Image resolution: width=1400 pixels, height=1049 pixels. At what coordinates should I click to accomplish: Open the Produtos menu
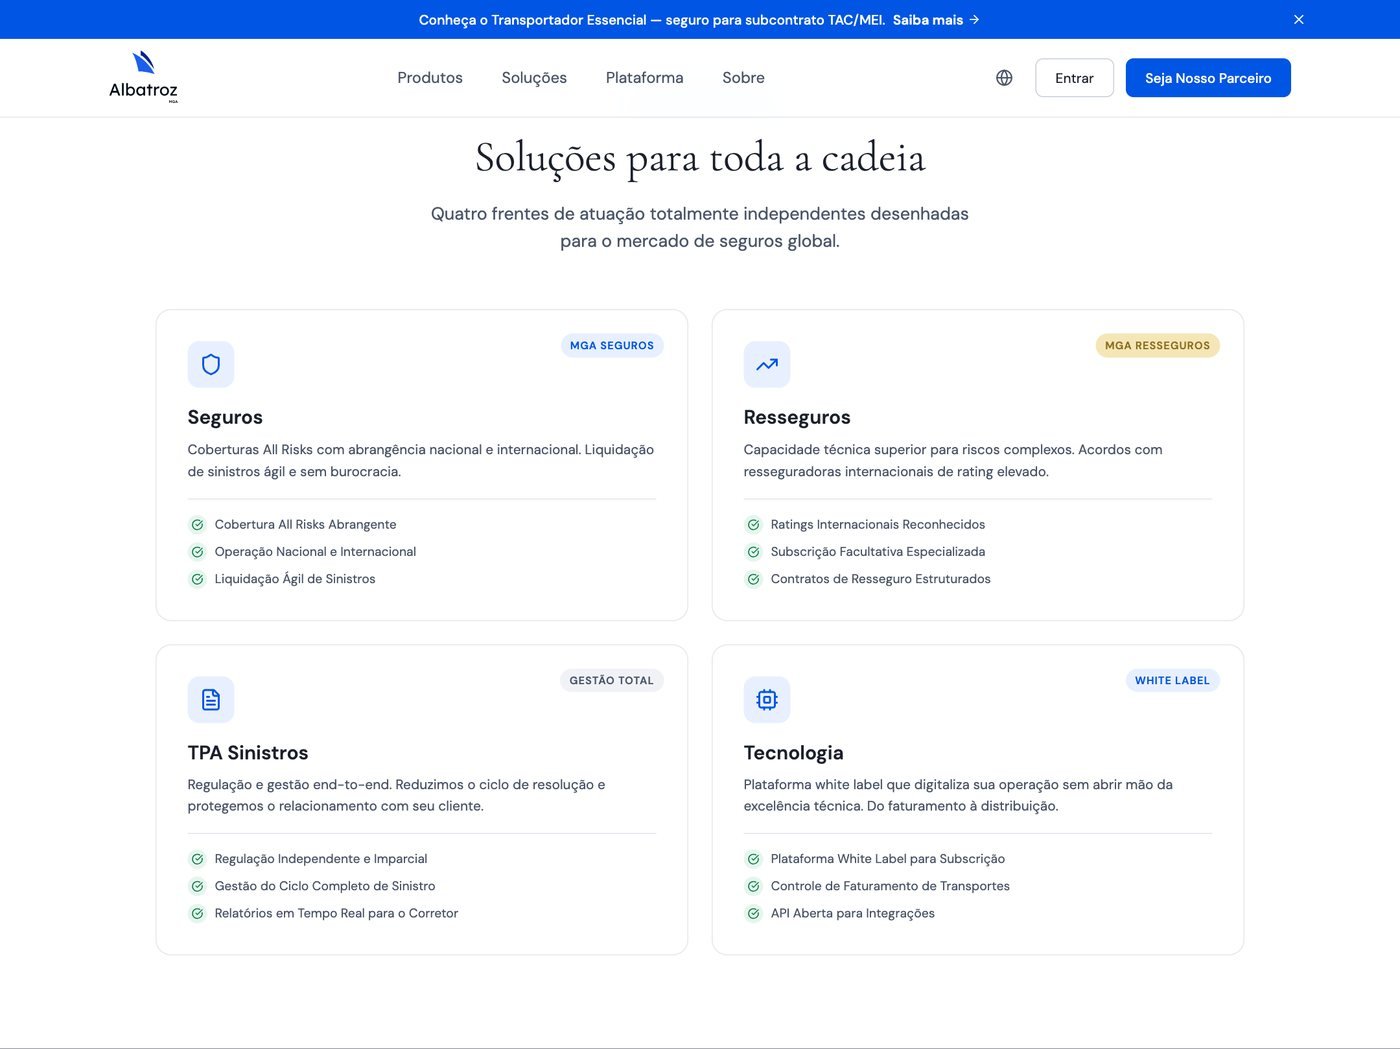point(430,78)
